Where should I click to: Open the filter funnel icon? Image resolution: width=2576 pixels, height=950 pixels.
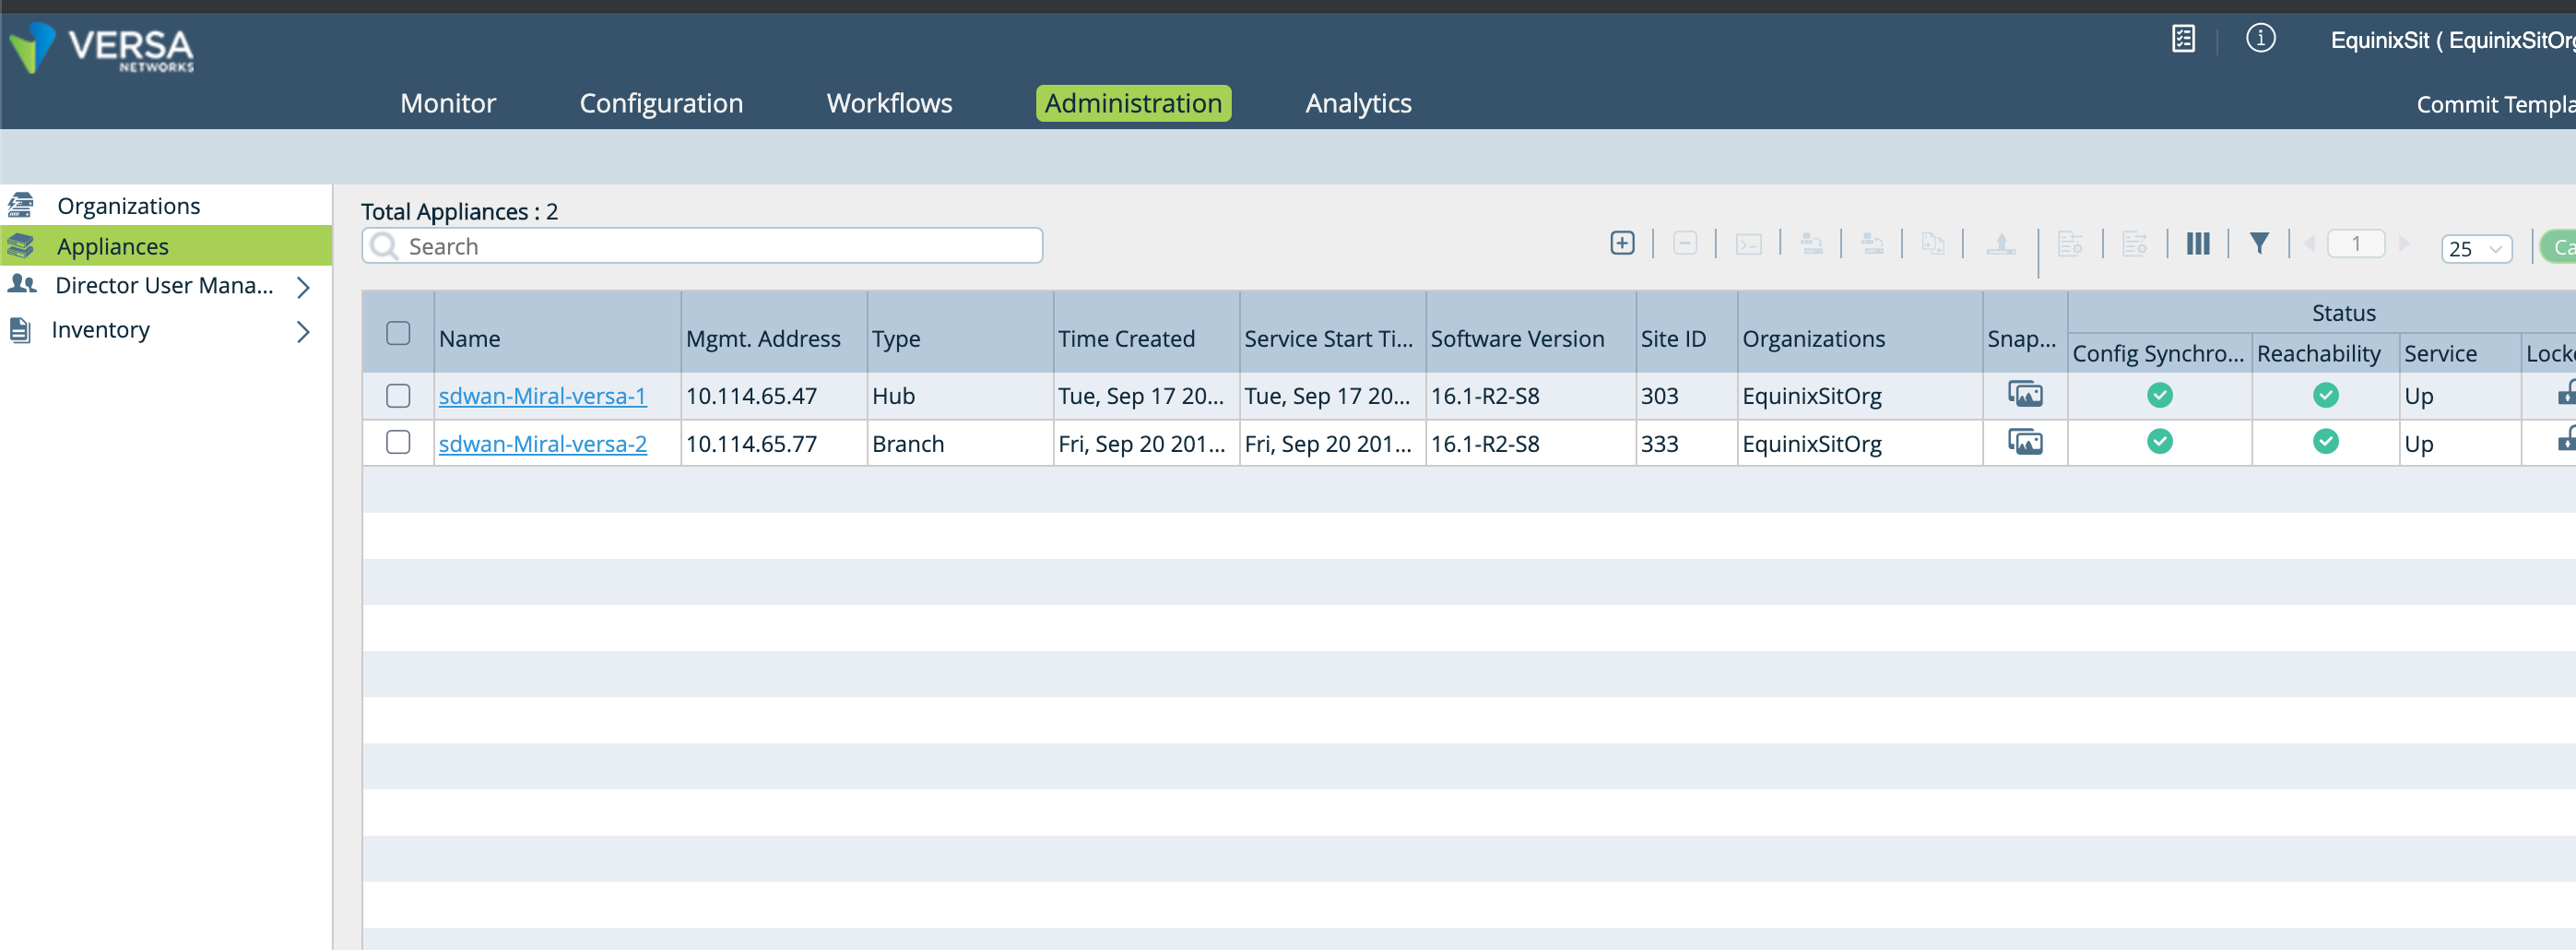(2258, 244)
